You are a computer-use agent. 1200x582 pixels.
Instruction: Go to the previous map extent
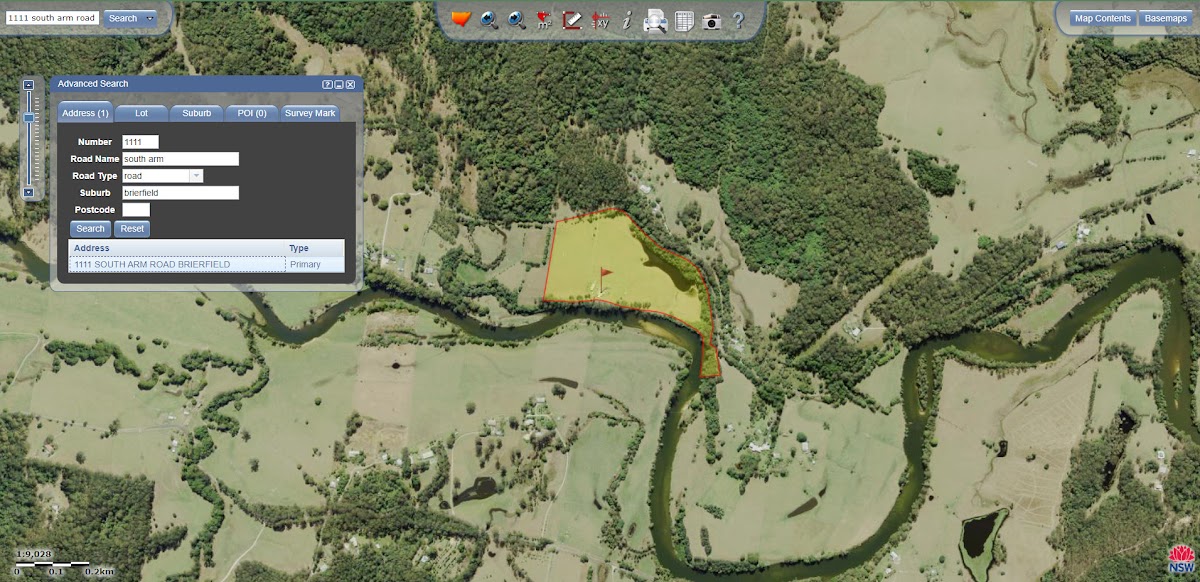(489, 19)
